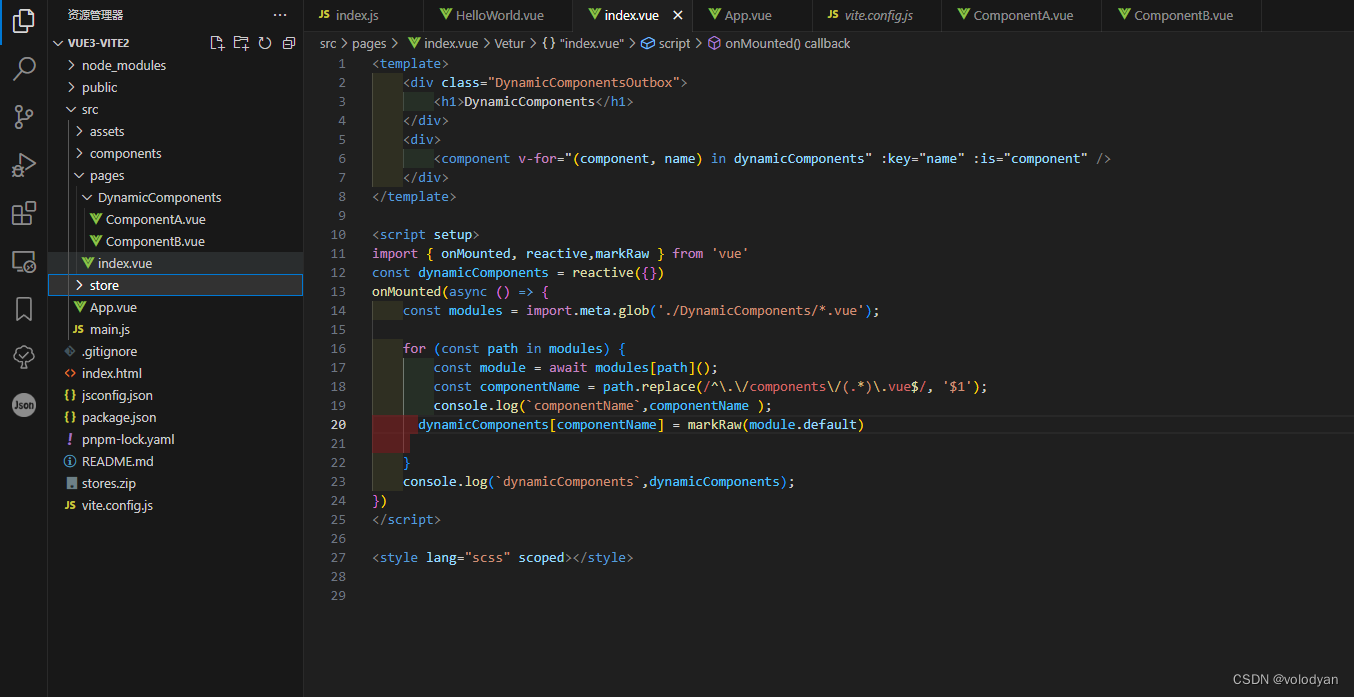Click line number 13 in the gutter
Image resolution: width=1354 pixels, height=697 pixels.
pyautogui.click(x=338, y=291)
